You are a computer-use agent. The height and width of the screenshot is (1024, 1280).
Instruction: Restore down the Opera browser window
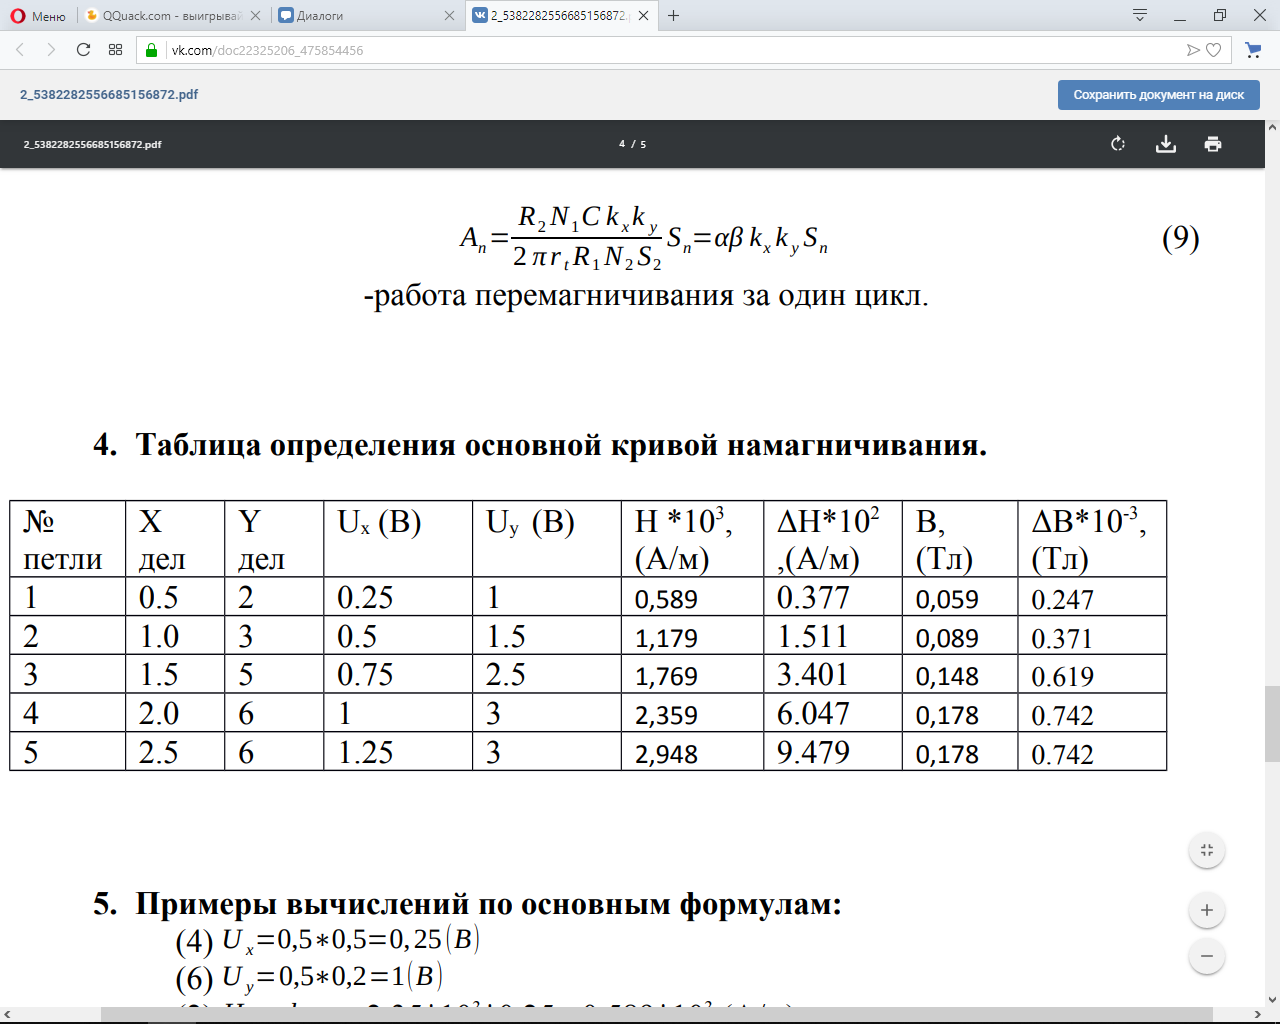(1220, 15)
